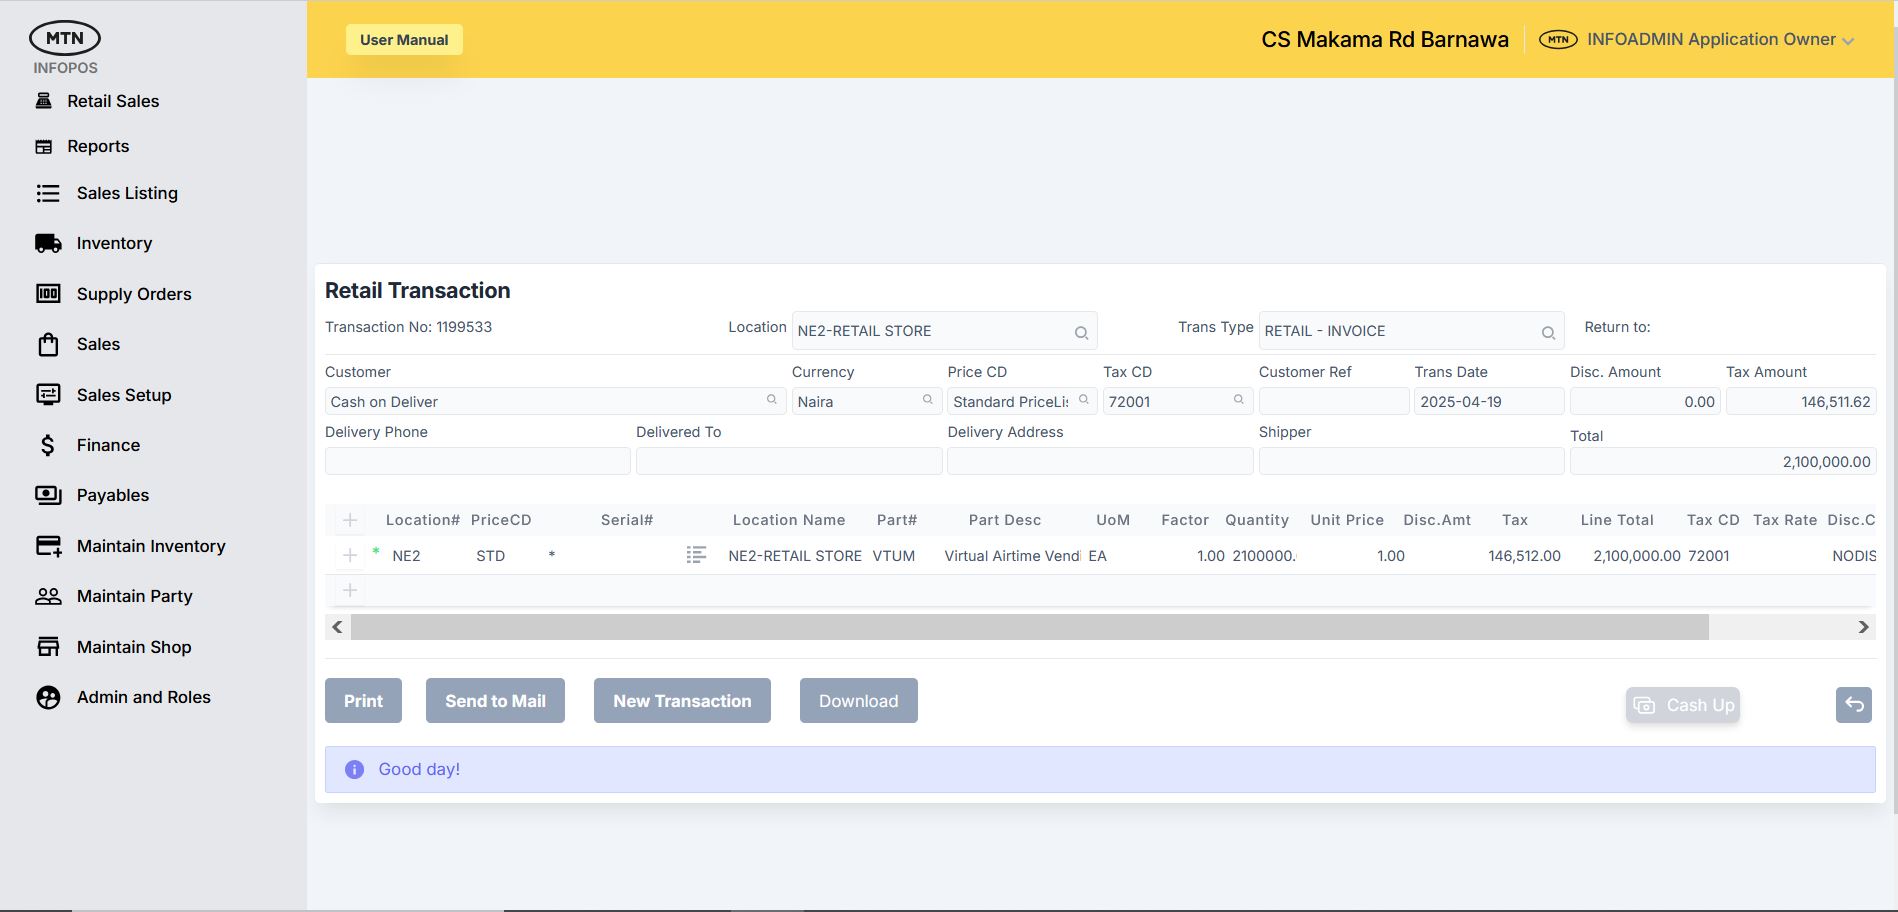
Task: Click the Finance dollar sign icon
Action: 48,445
